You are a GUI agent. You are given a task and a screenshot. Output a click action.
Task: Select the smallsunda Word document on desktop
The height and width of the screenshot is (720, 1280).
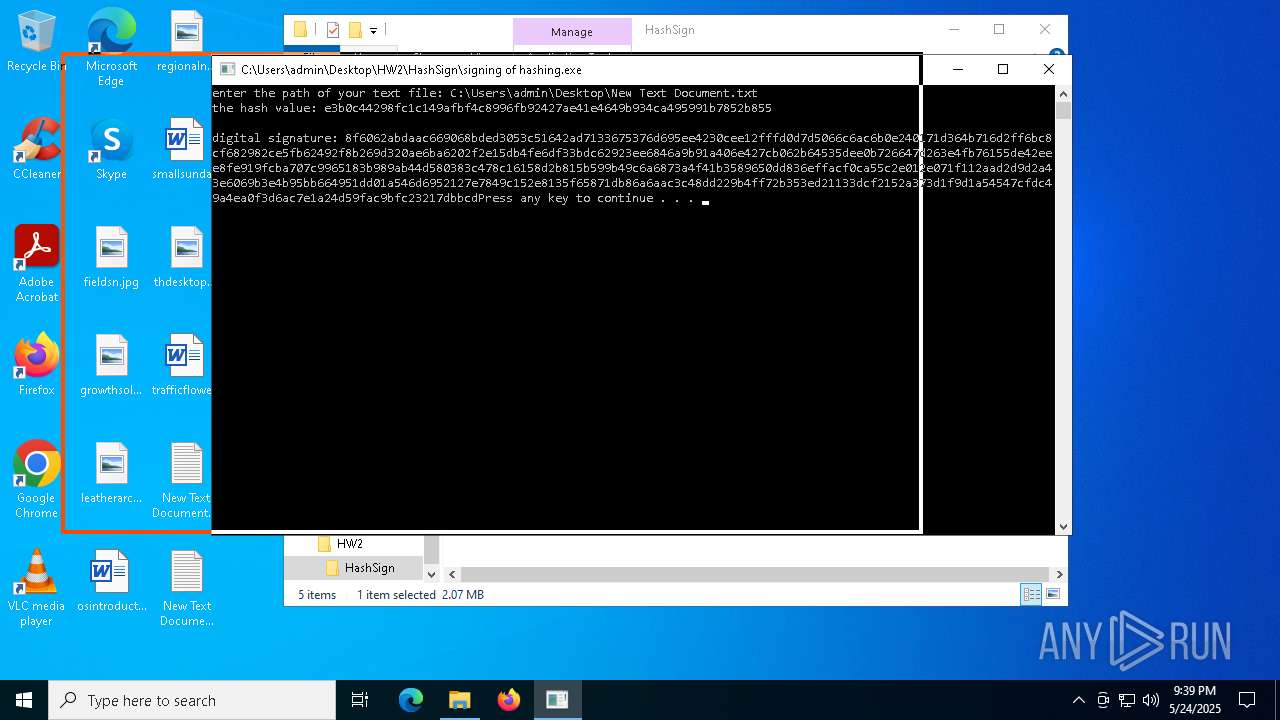[x=183, y=150]
